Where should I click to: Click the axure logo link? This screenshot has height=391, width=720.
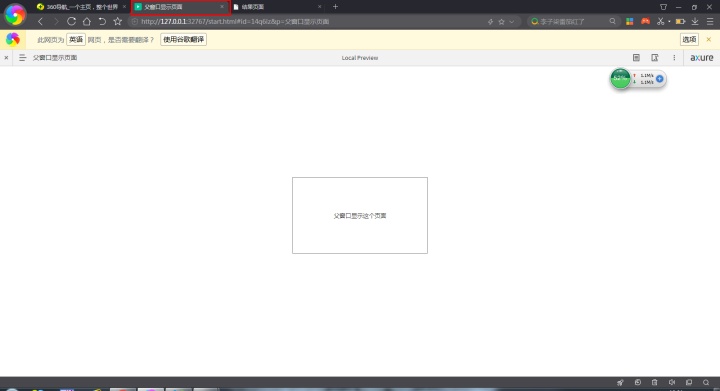pyautogui.click(x=702, y=58)
